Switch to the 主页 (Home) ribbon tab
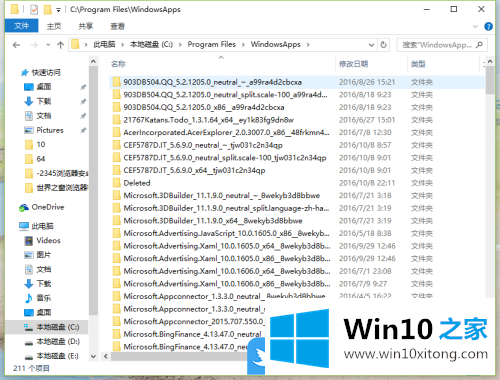Screen dimensions: 500x380 54,26
